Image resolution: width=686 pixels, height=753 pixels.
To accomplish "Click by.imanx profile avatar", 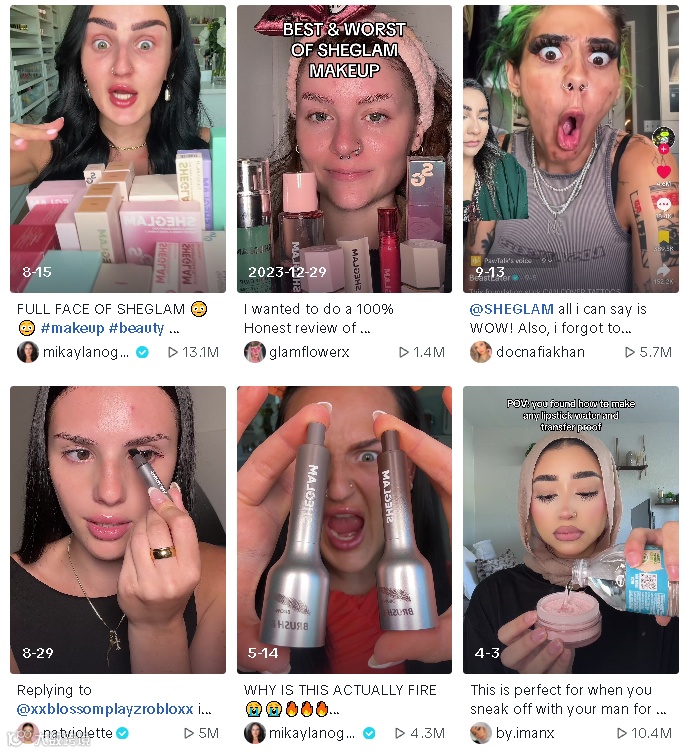I will tap(481, 733).
